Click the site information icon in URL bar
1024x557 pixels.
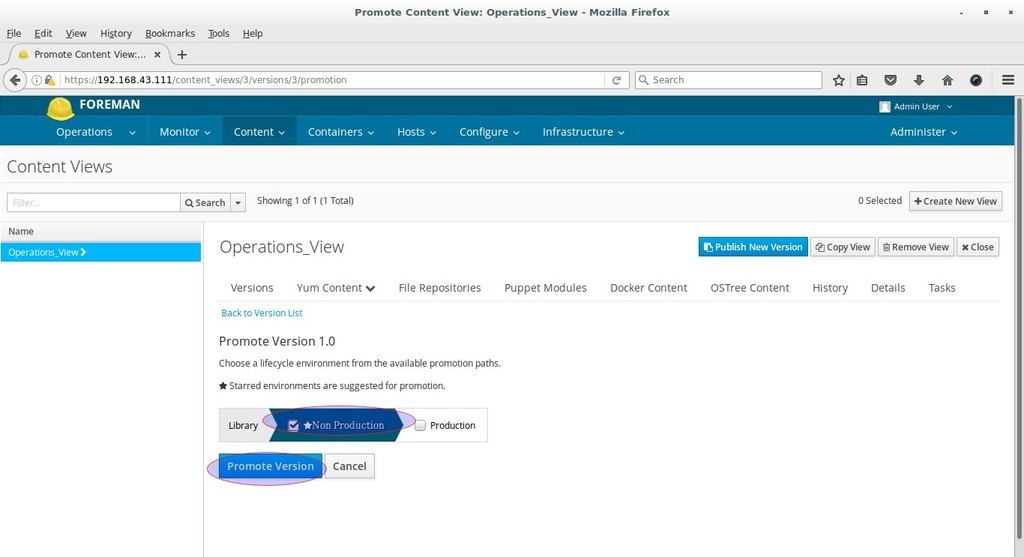click(x=37, y=80)
